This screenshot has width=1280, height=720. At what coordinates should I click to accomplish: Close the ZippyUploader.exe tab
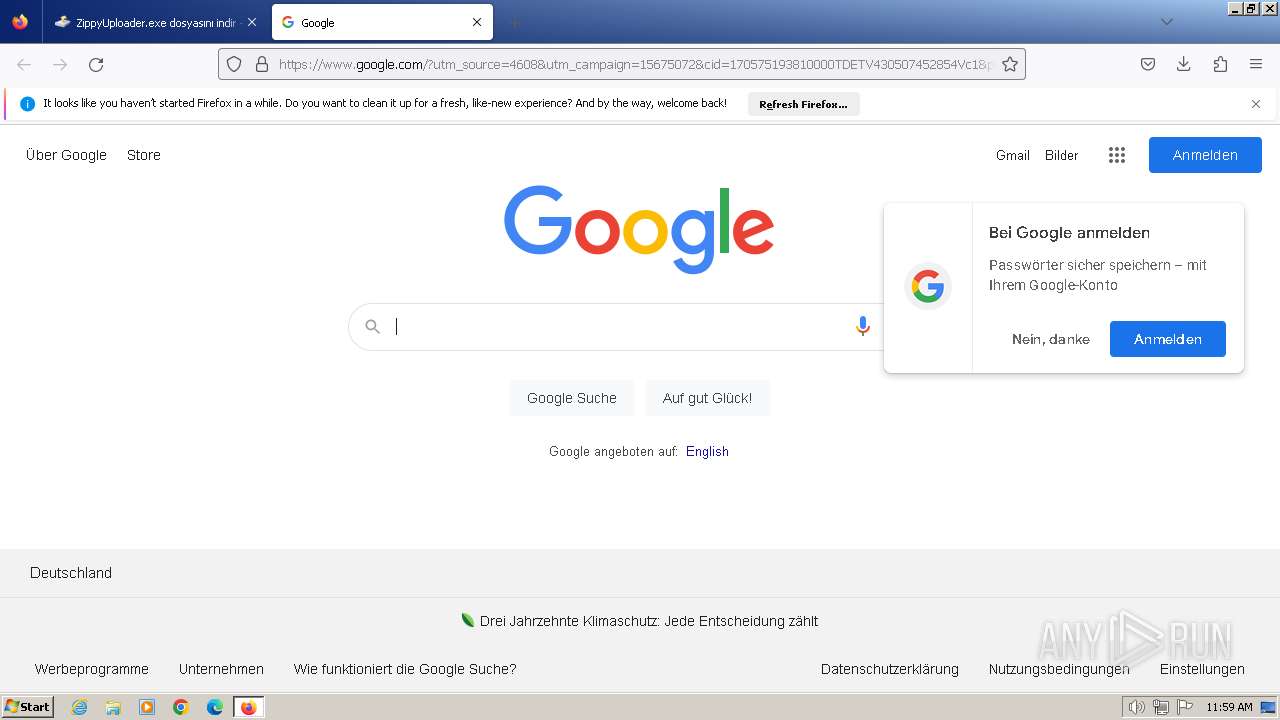tap(252, 22)
